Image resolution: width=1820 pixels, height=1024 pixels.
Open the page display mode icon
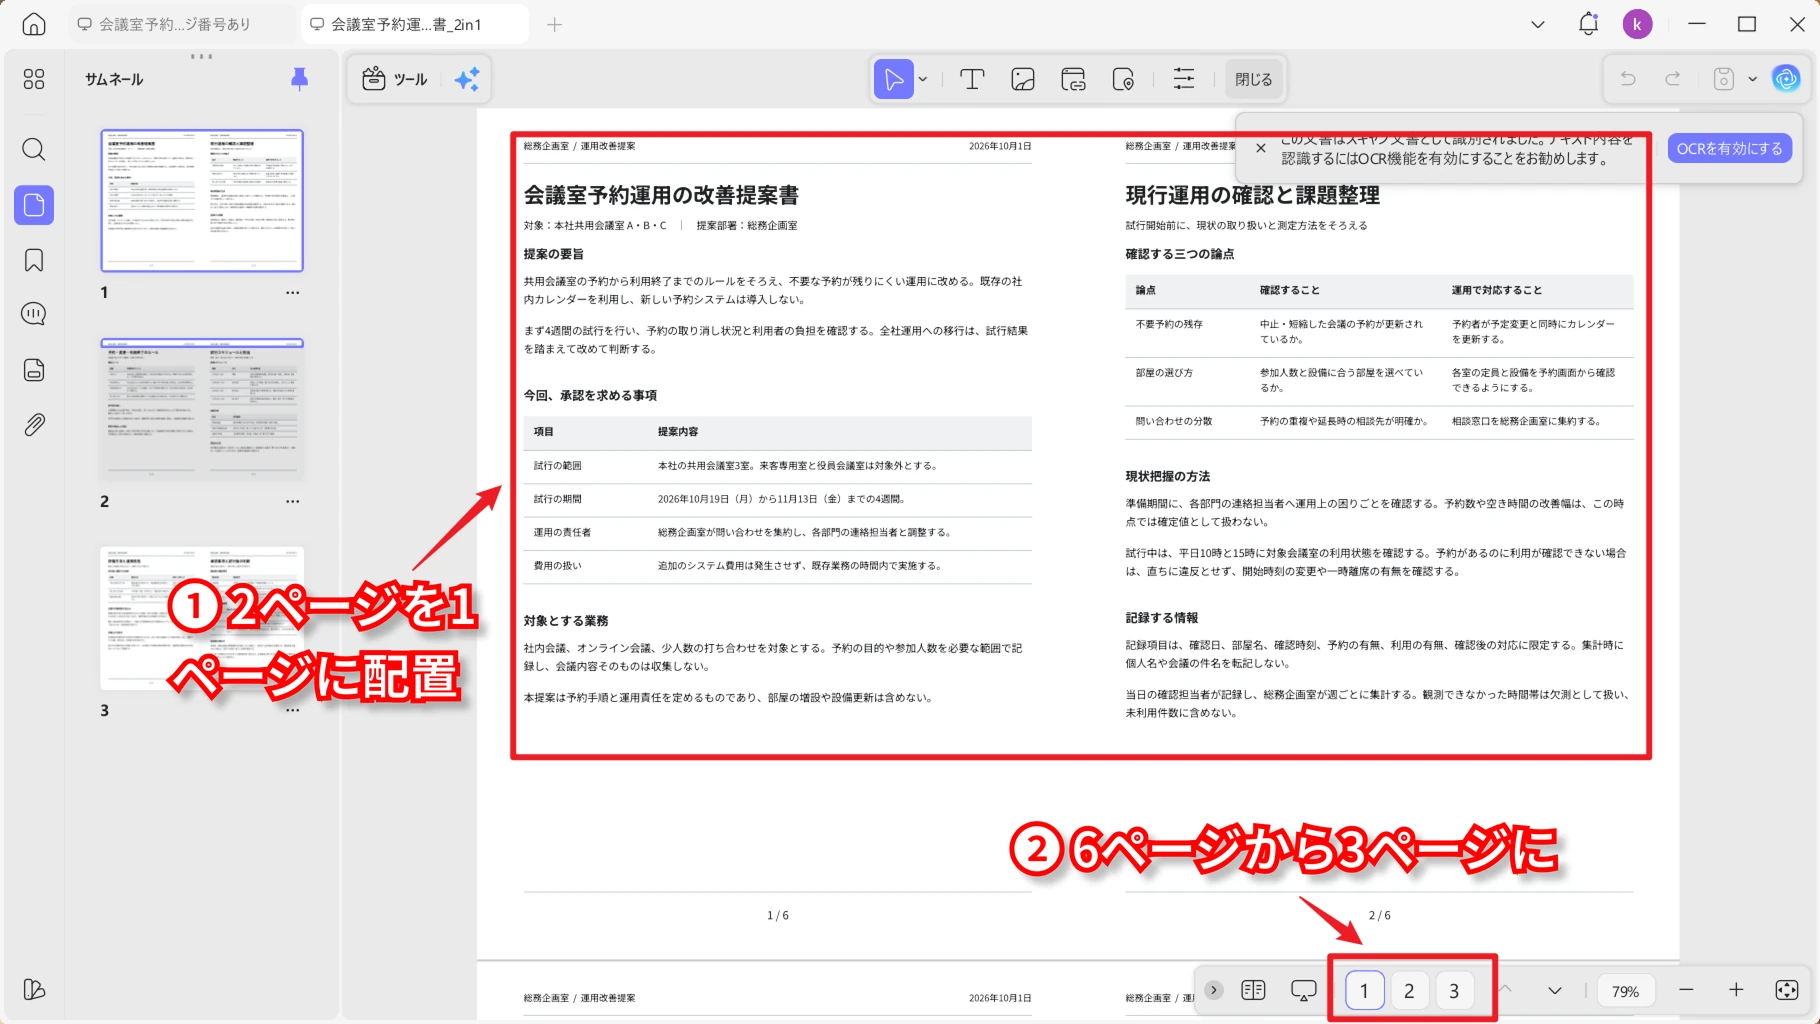[x=1253, y=990]
